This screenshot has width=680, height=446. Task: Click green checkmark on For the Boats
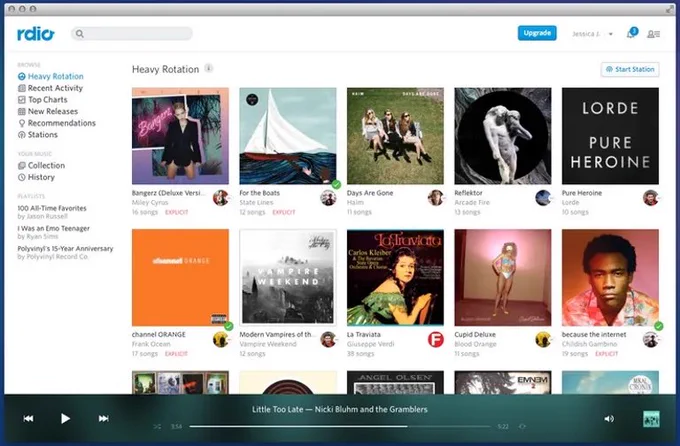(336, 184)
